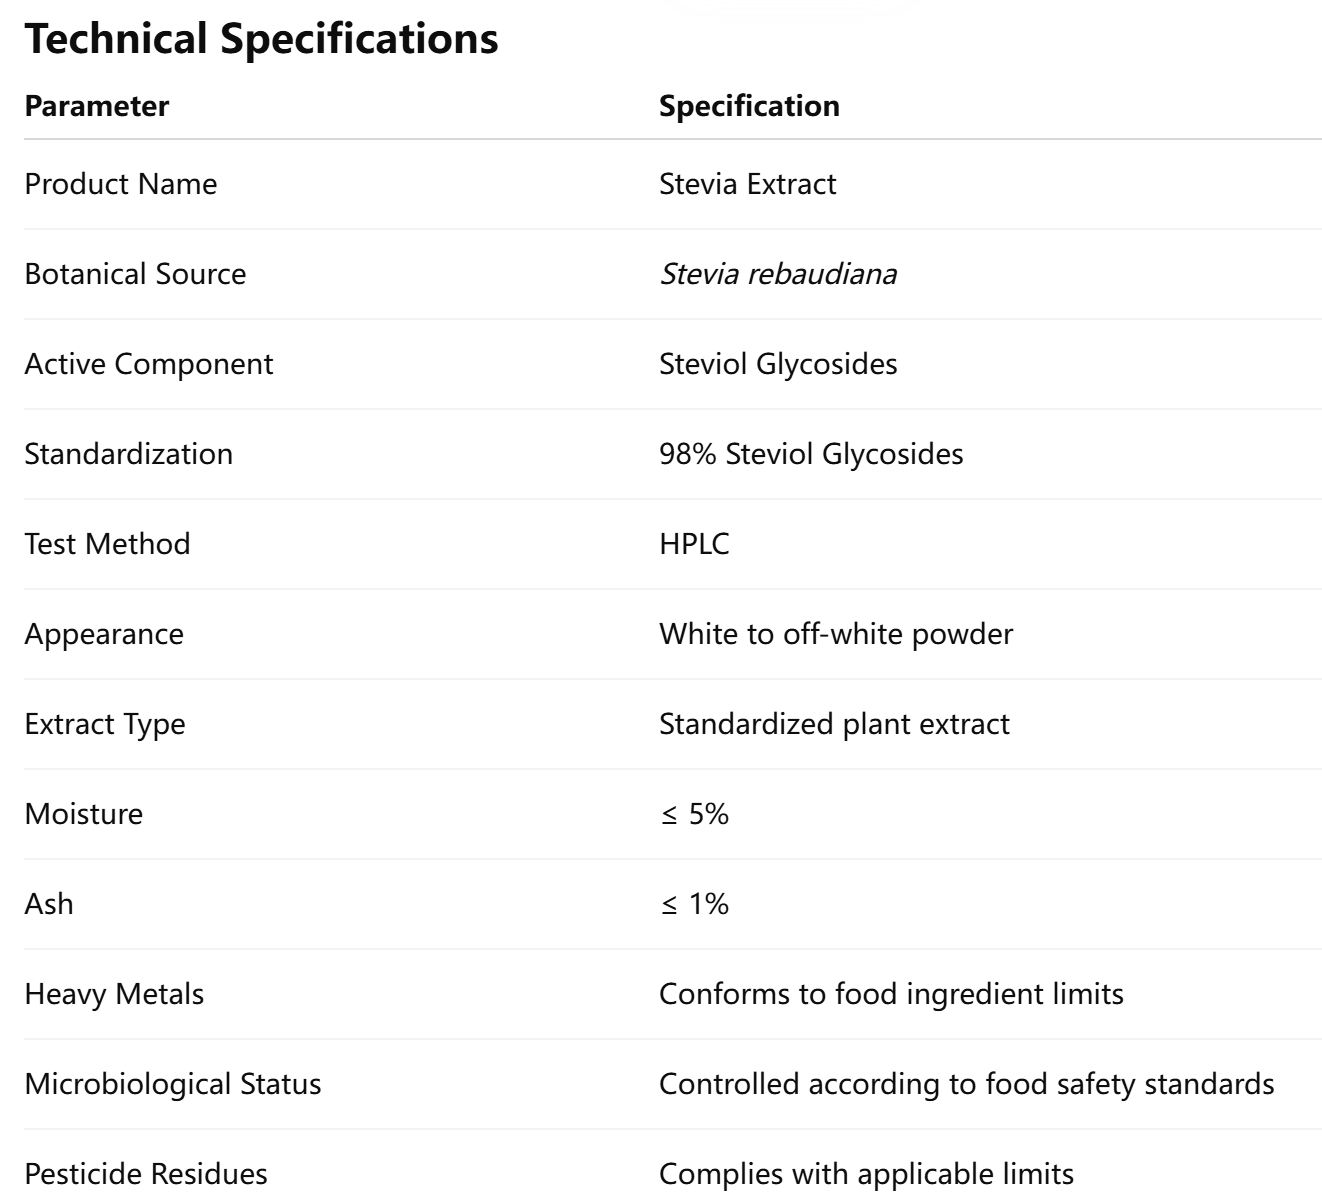Viewport: 1322px width, 1192px height.
Task: Click the Stevia Extract value
Action: [747, 184]
